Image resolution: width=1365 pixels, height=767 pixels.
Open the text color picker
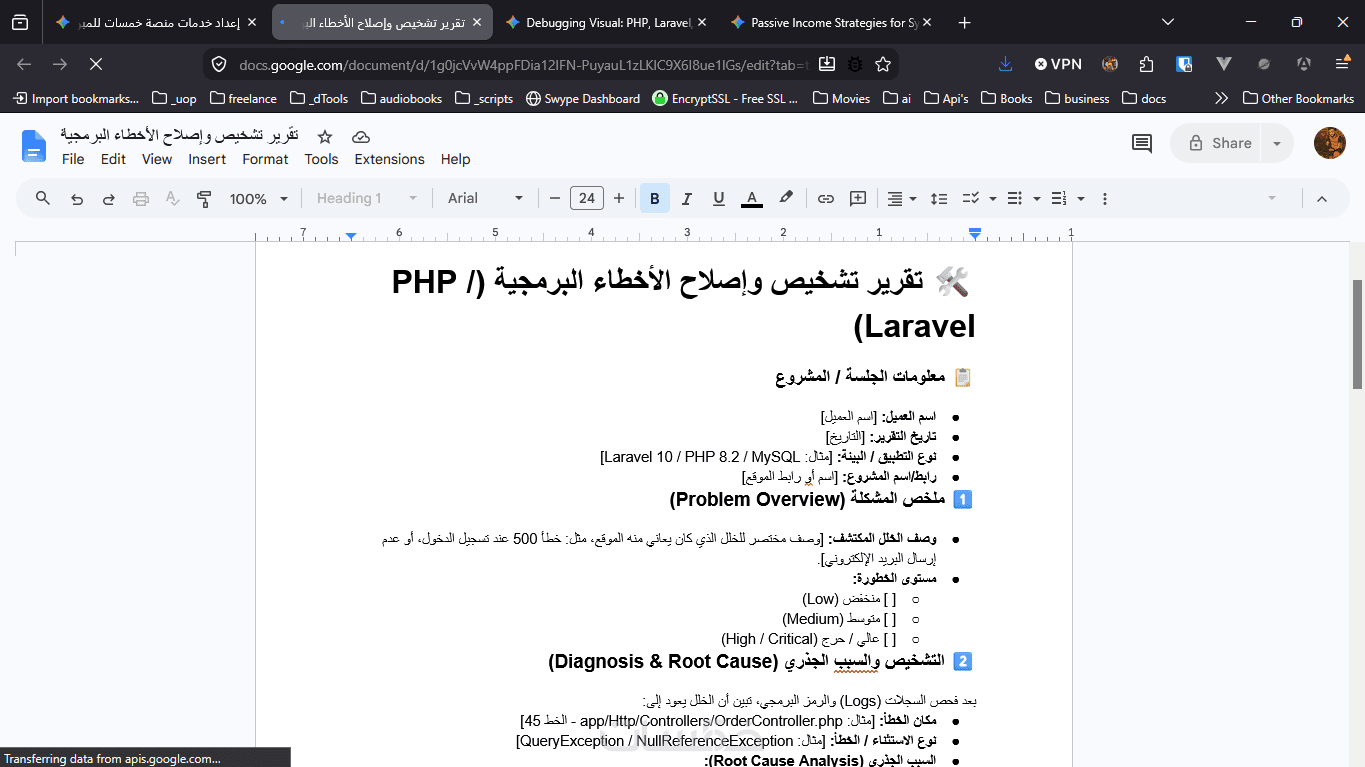point(752,199)
